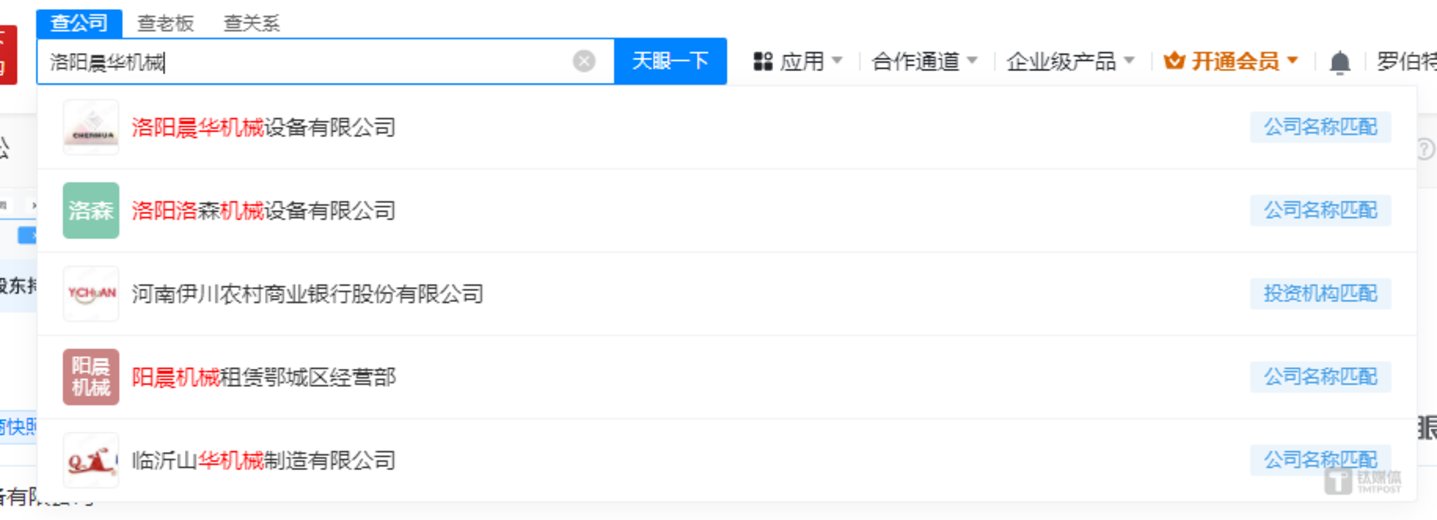Open the 企业级产品 dropdown
Screen dimensions: 1437x520
point(1070,62)
